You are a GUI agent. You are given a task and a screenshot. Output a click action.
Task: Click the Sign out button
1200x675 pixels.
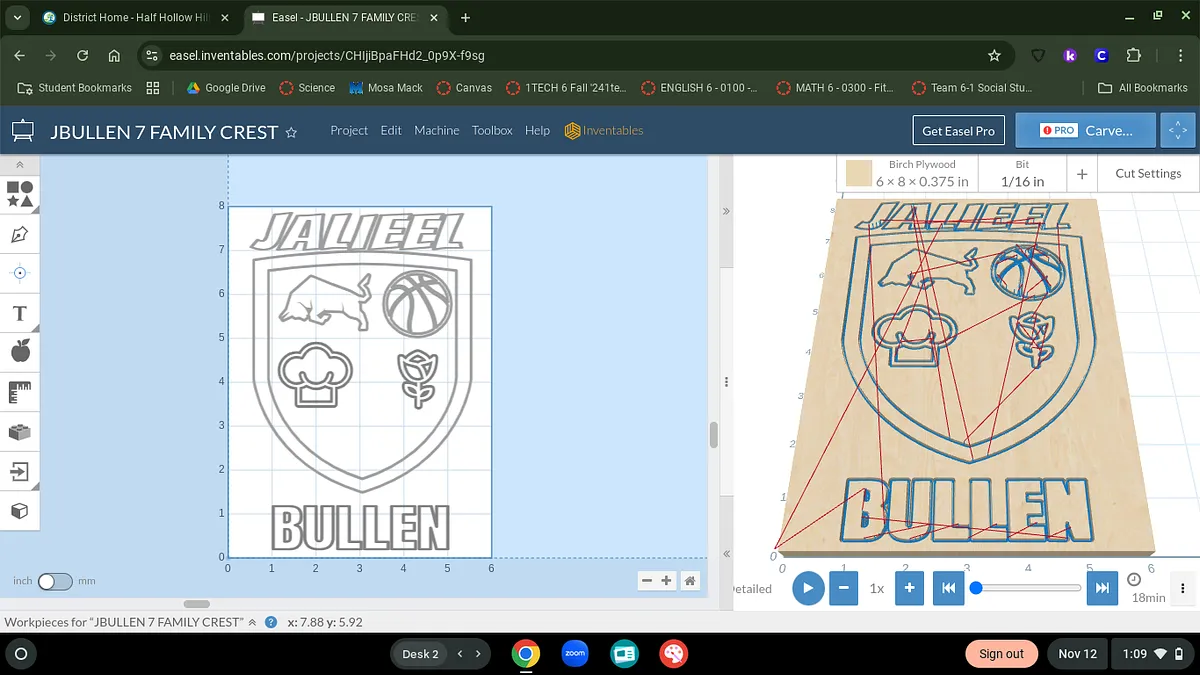click(1001, 654)
